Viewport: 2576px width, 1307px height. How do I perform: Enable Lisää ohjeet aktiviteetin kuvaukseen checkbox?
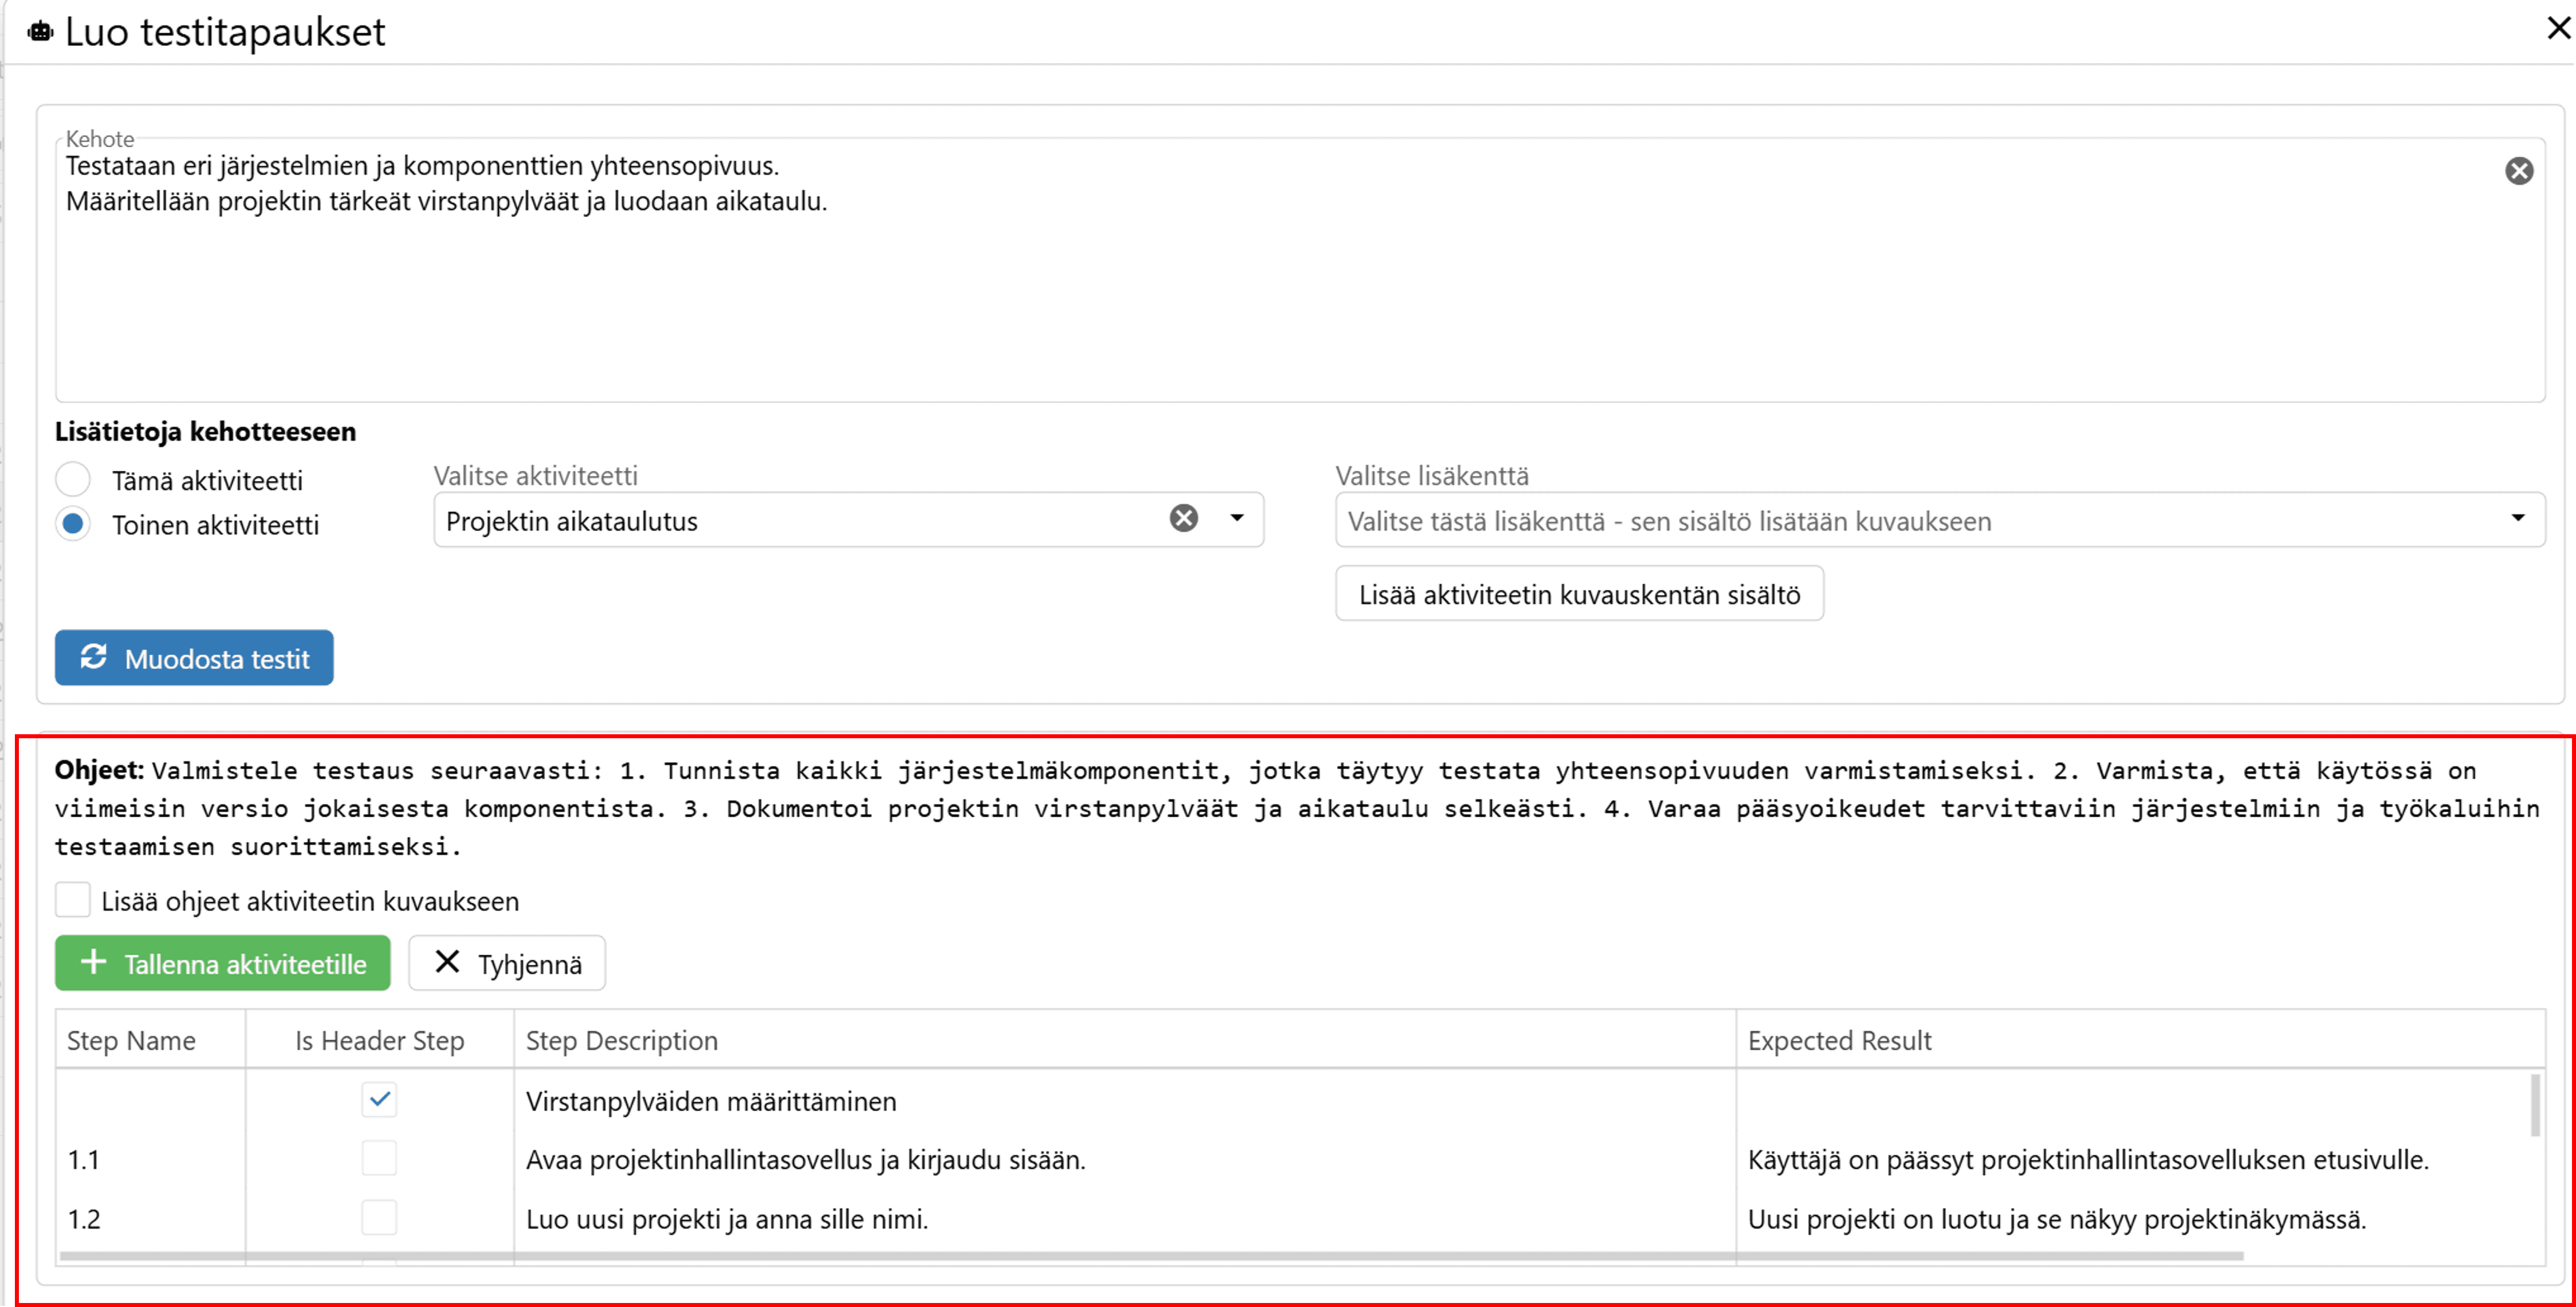(73, 900)
